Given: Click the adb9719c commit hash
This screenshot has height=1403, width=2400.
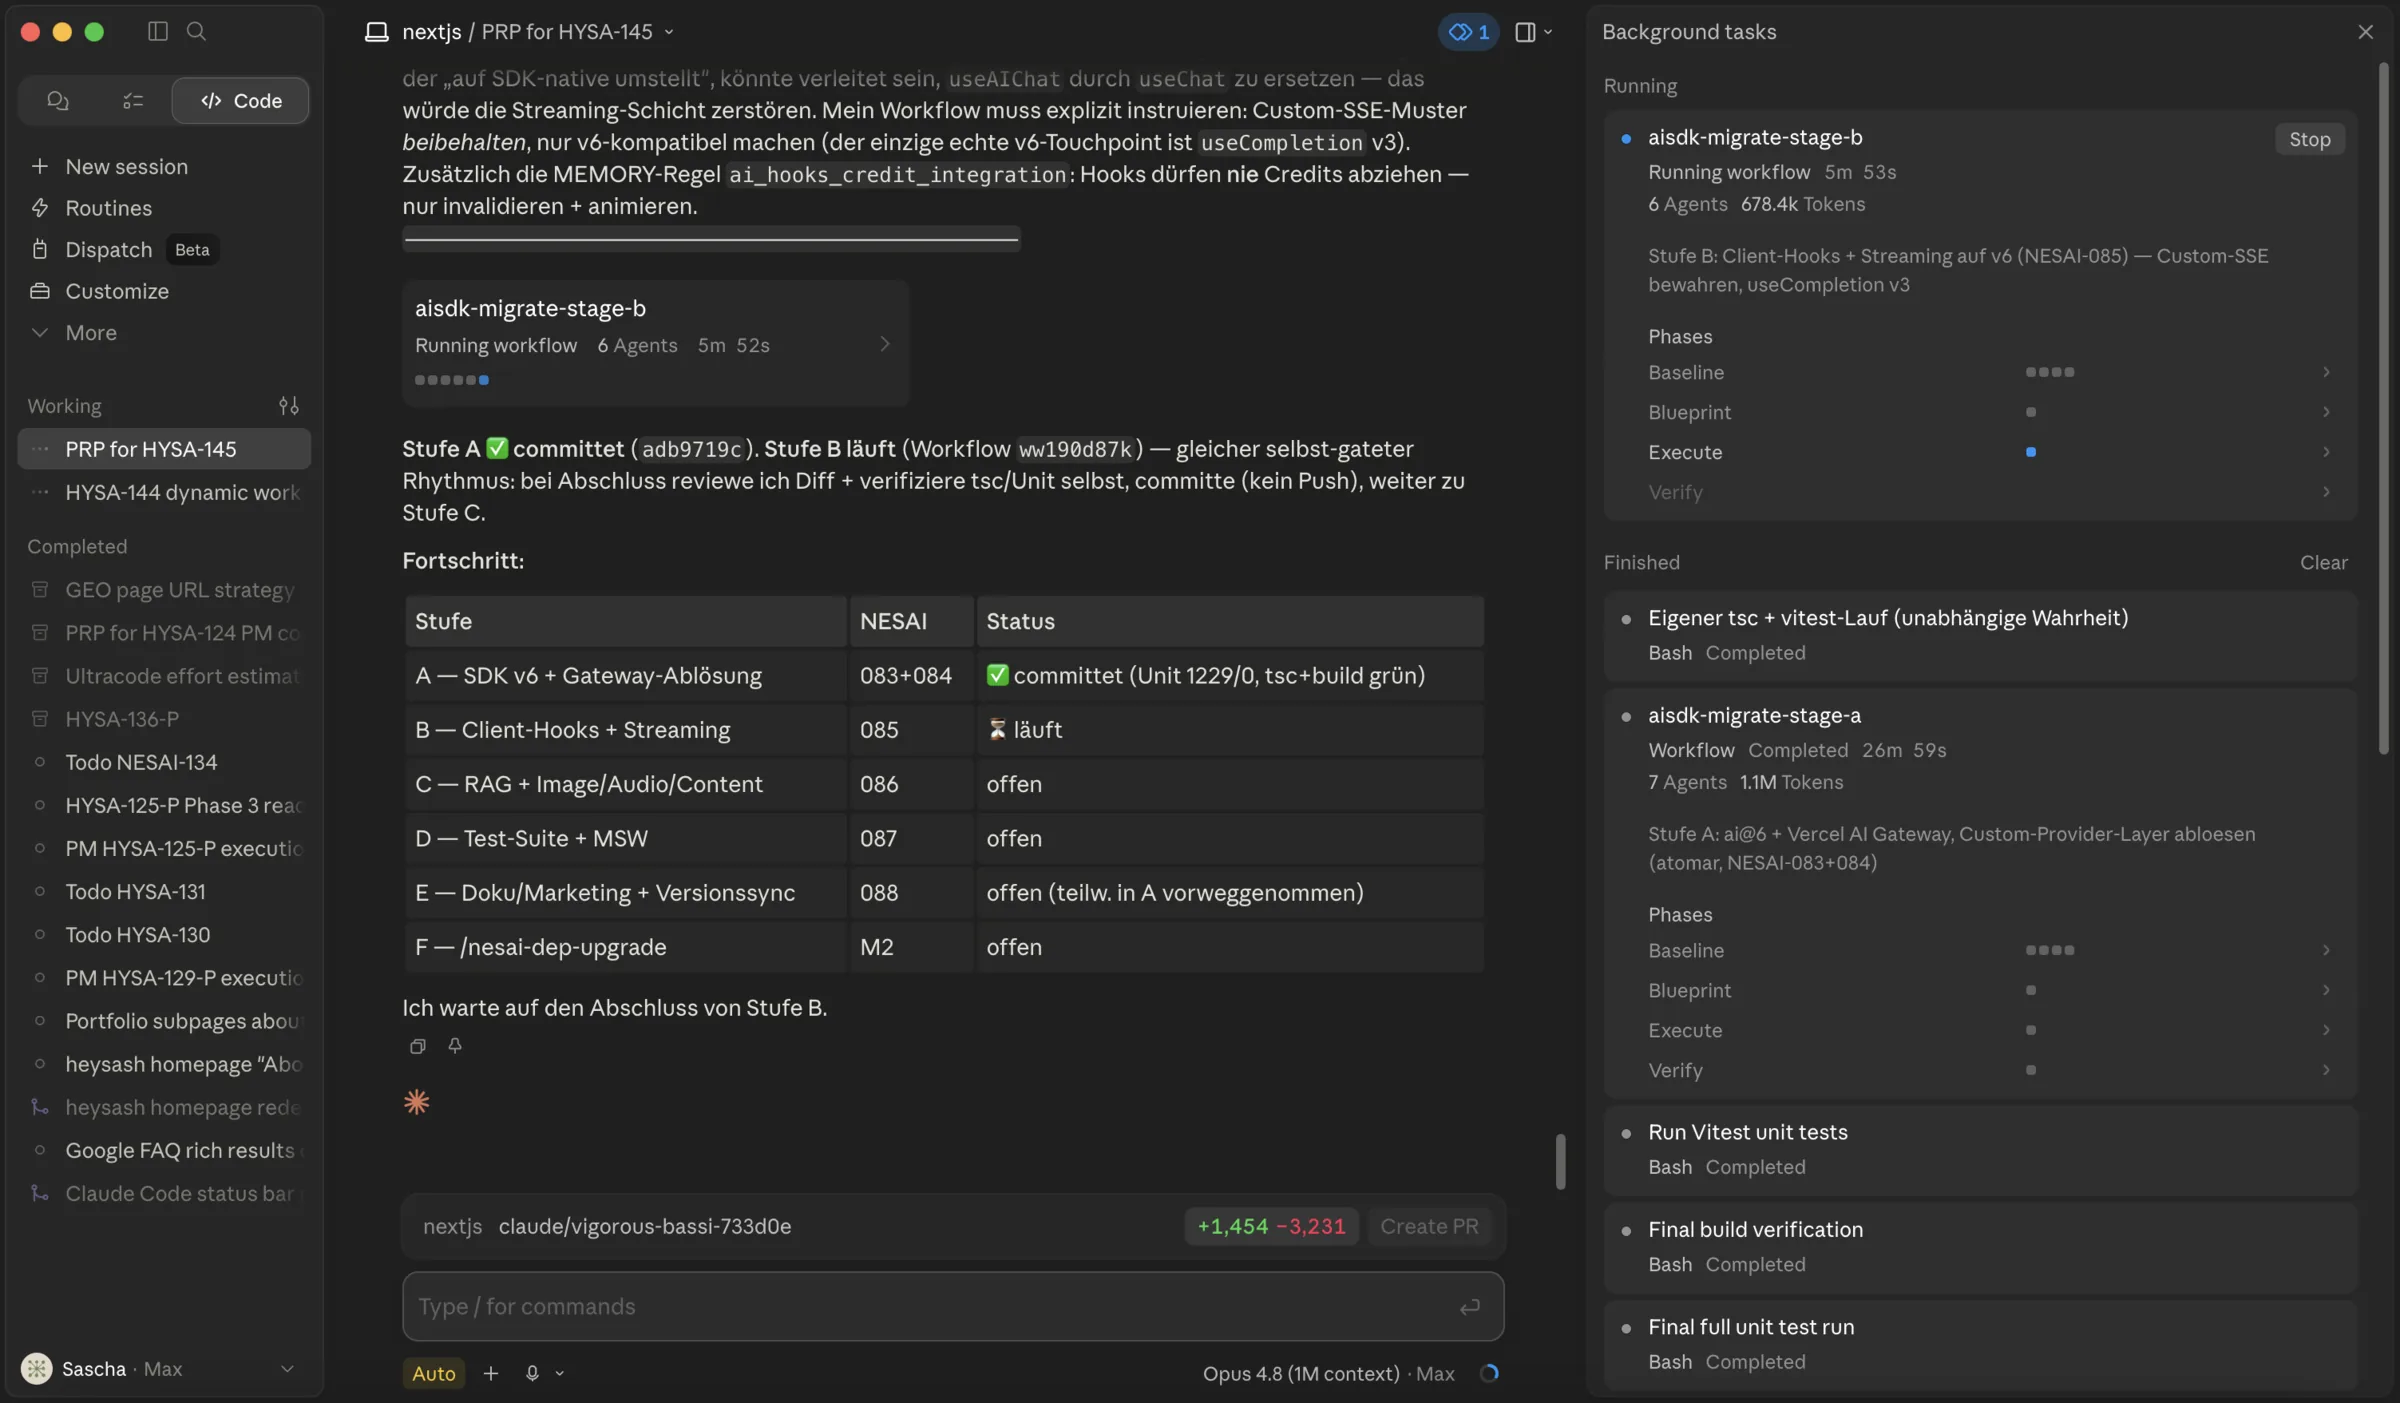Looking at the screenshot, I should tap(691, 449).
